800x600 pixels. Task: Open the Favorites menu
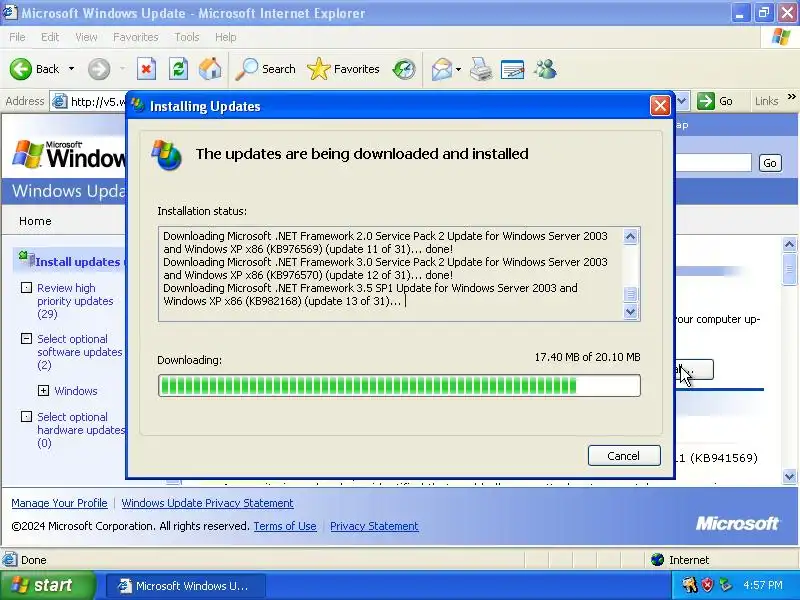(135, 37)
